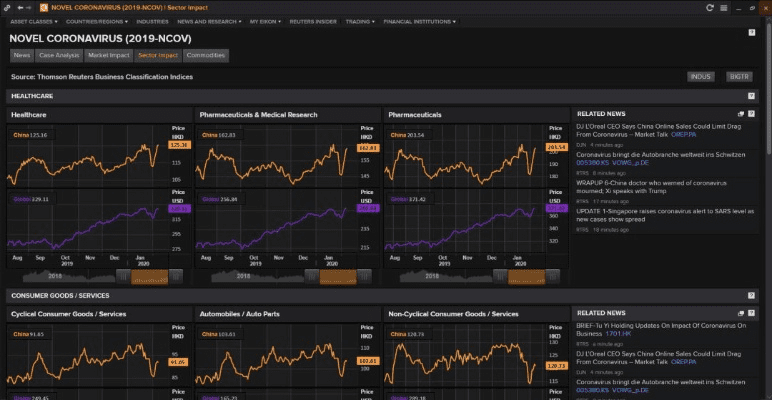772x400 pixels.
Task: Toggle the BIGTR view button
Action: click(739, 76)
